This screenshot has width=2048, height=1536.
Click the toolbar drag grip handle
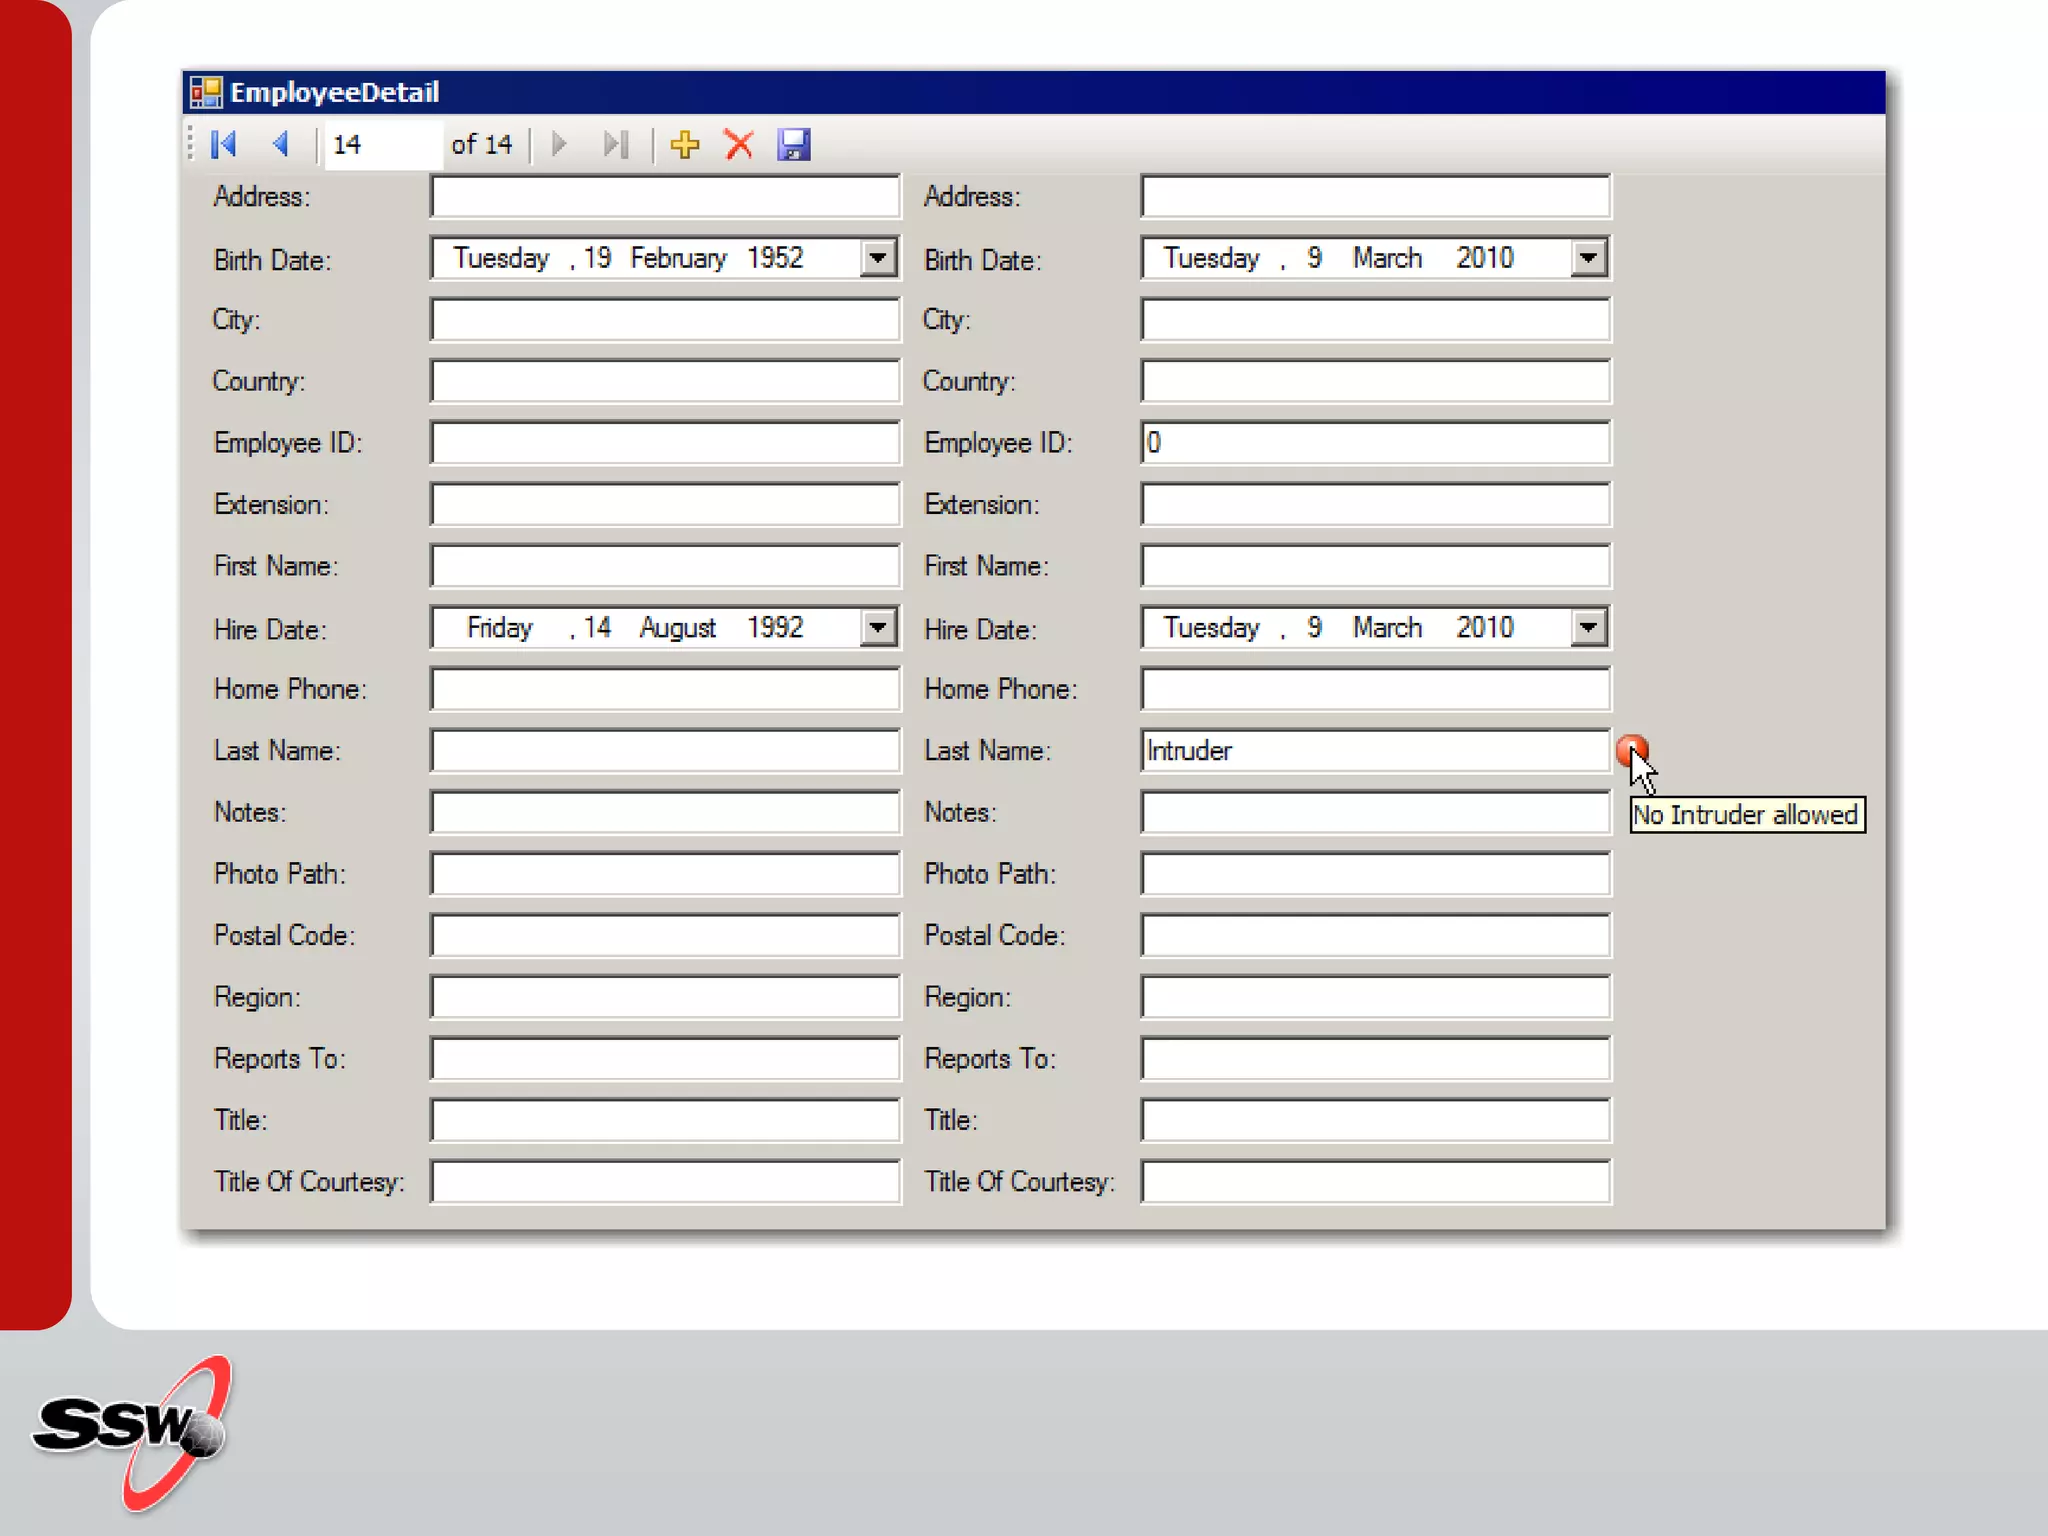[190, 142]
